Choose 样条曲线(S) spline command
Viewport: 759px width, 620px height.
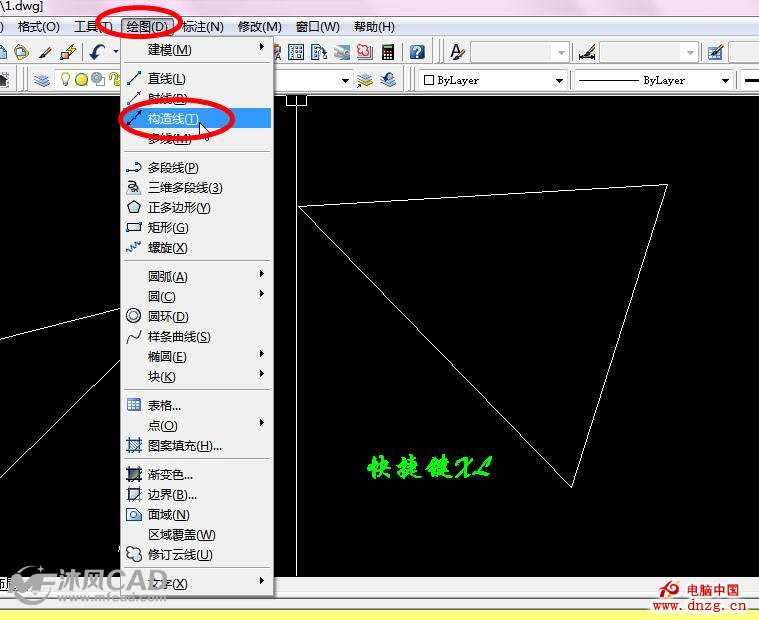197,336
